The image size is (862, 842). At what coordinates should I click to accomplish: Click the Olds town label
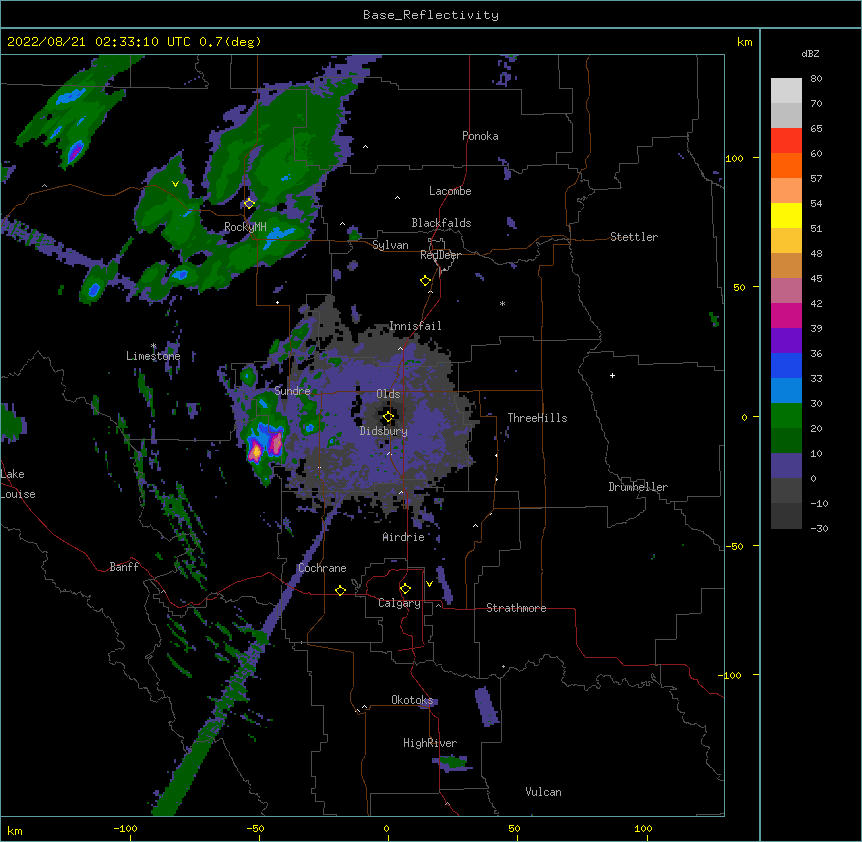[388, 394]
